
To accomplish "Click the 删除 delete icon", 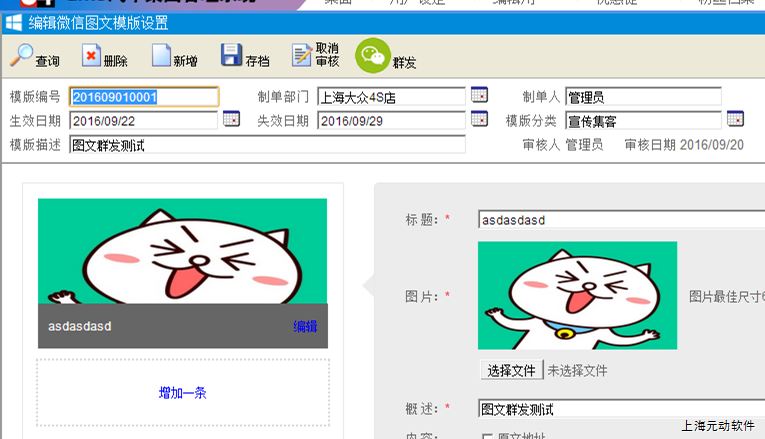I will 91,56.
